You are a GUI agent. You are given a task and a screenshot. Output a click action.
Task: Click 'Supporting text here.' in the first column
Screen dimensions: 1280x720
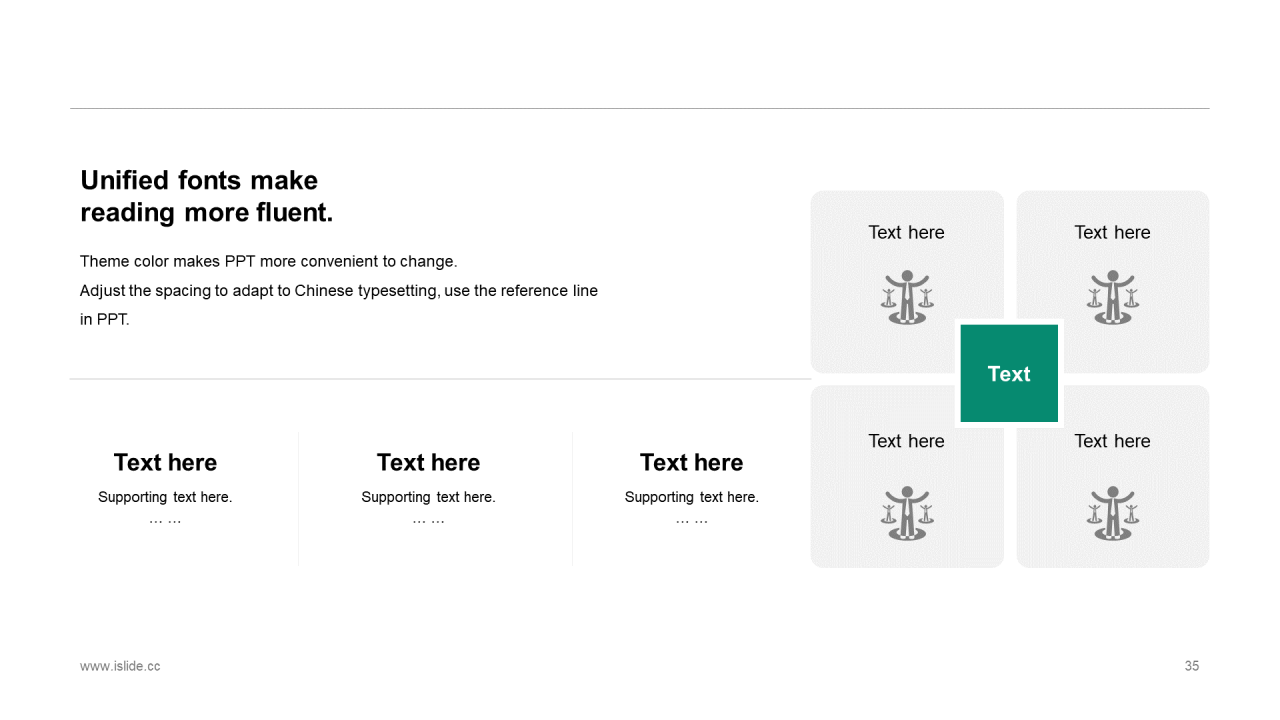[165, 497]
